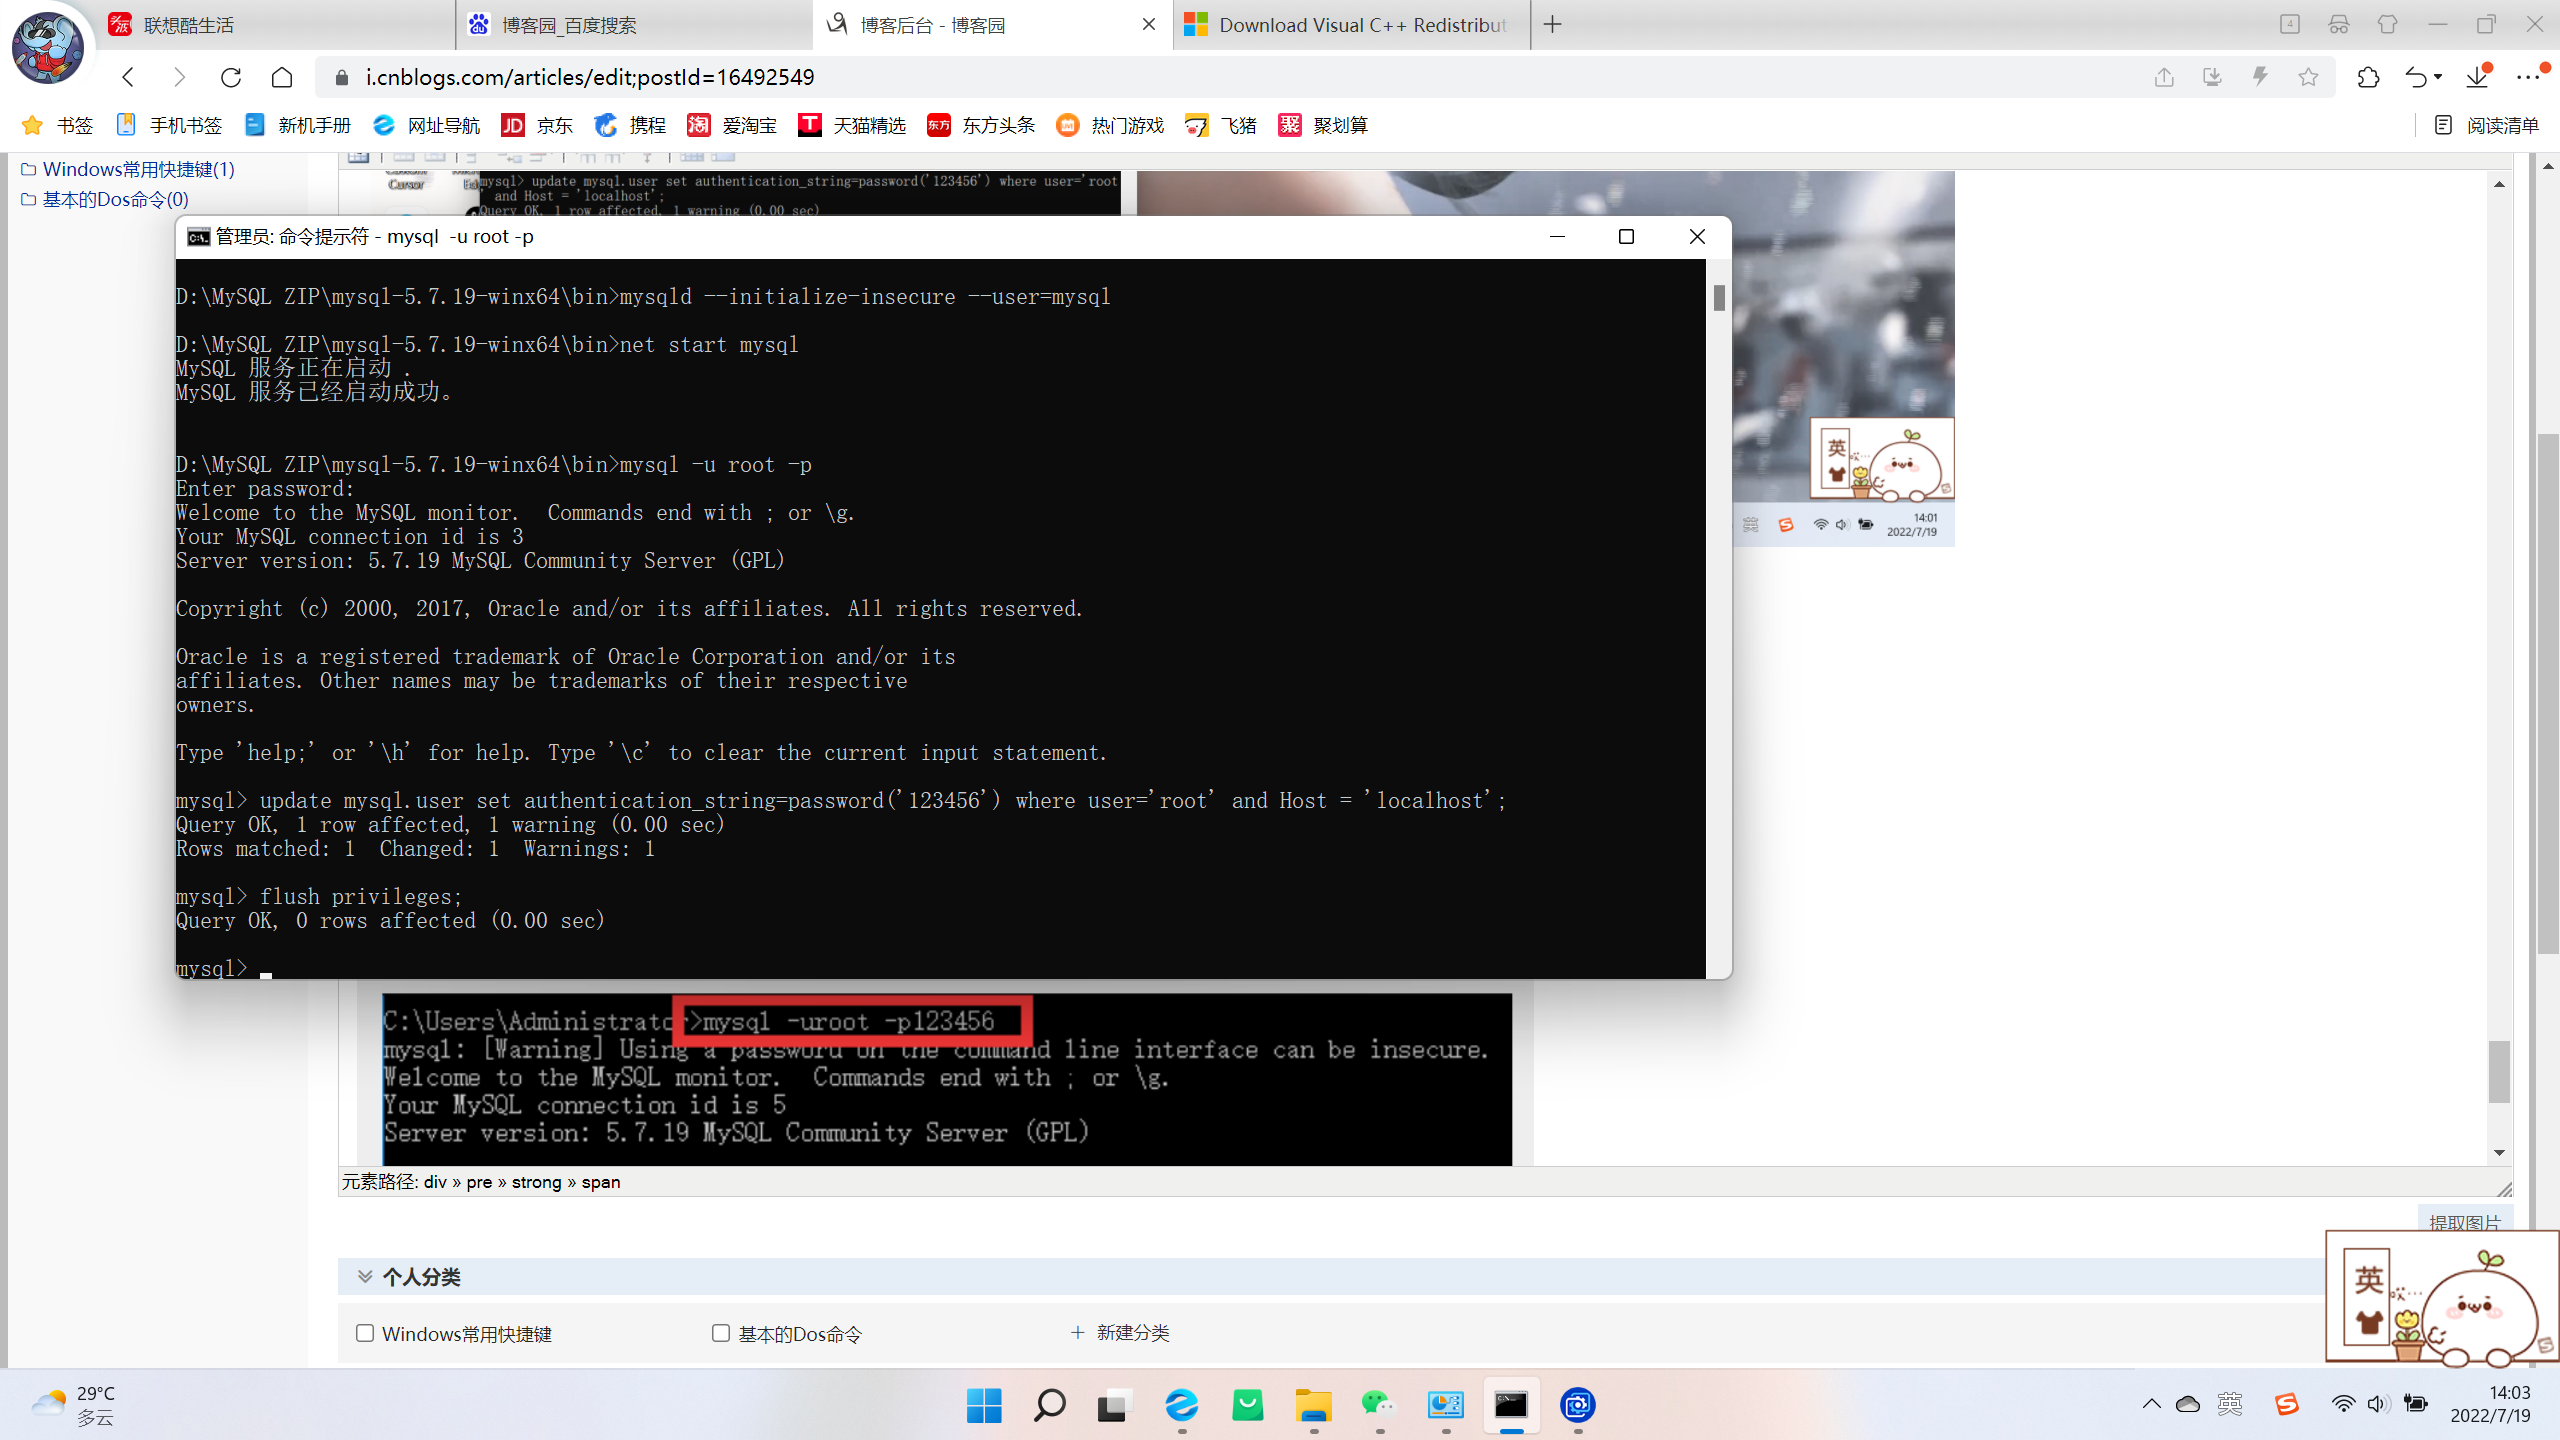
Task: Click the taskbar search magnifier icon
Action: (1049, 1405)
